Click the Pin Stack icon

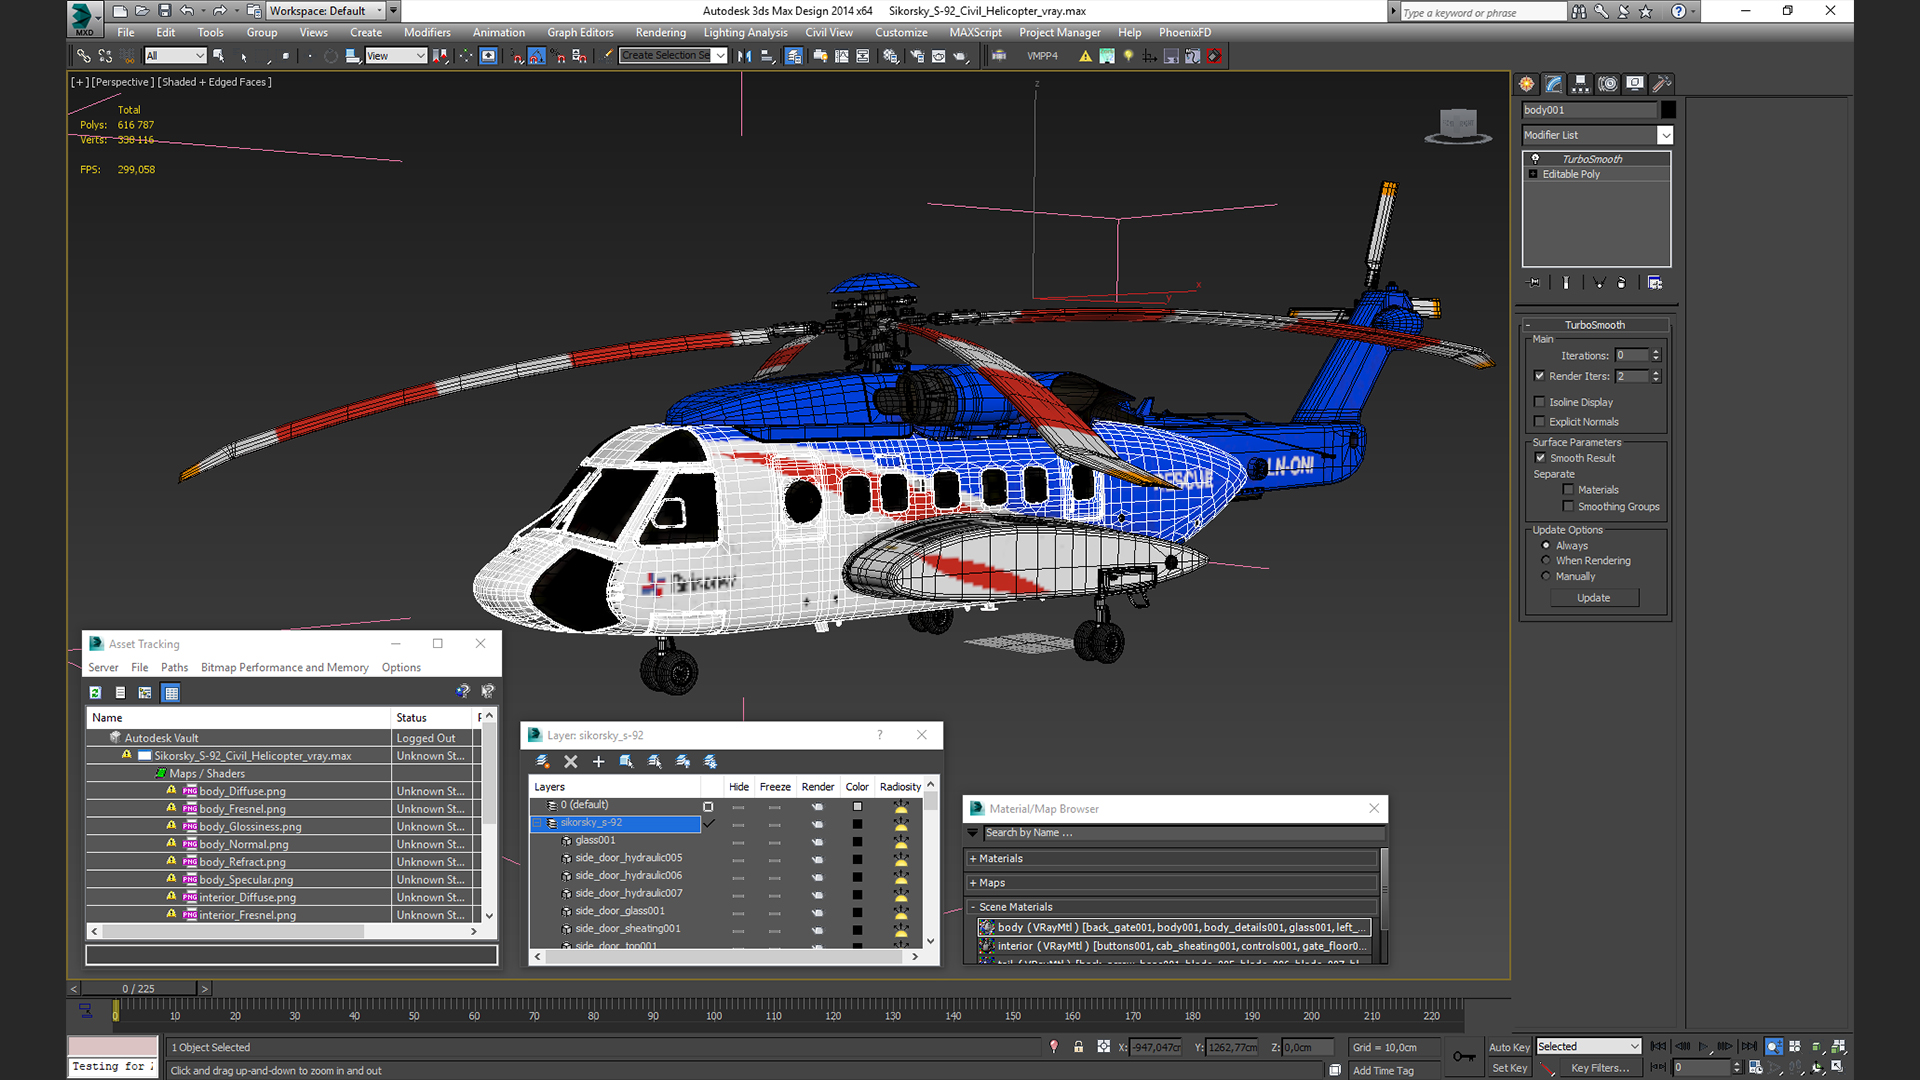point(1534,283)
